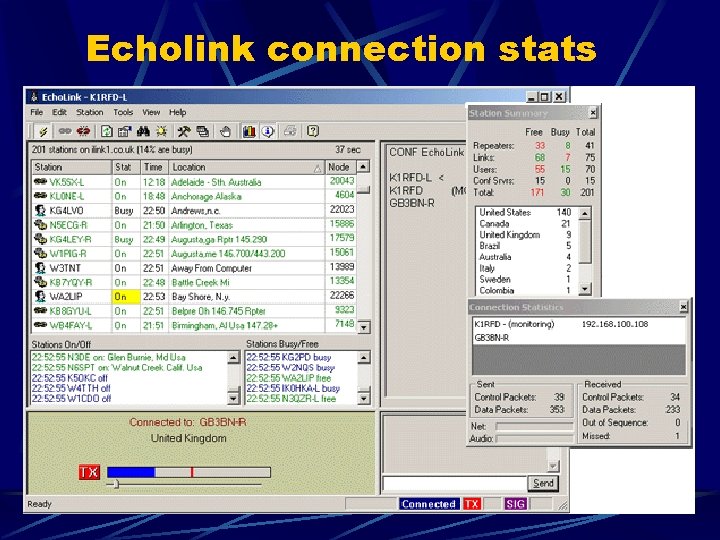Click the SIG status bar indicator

tap(515, 504)
